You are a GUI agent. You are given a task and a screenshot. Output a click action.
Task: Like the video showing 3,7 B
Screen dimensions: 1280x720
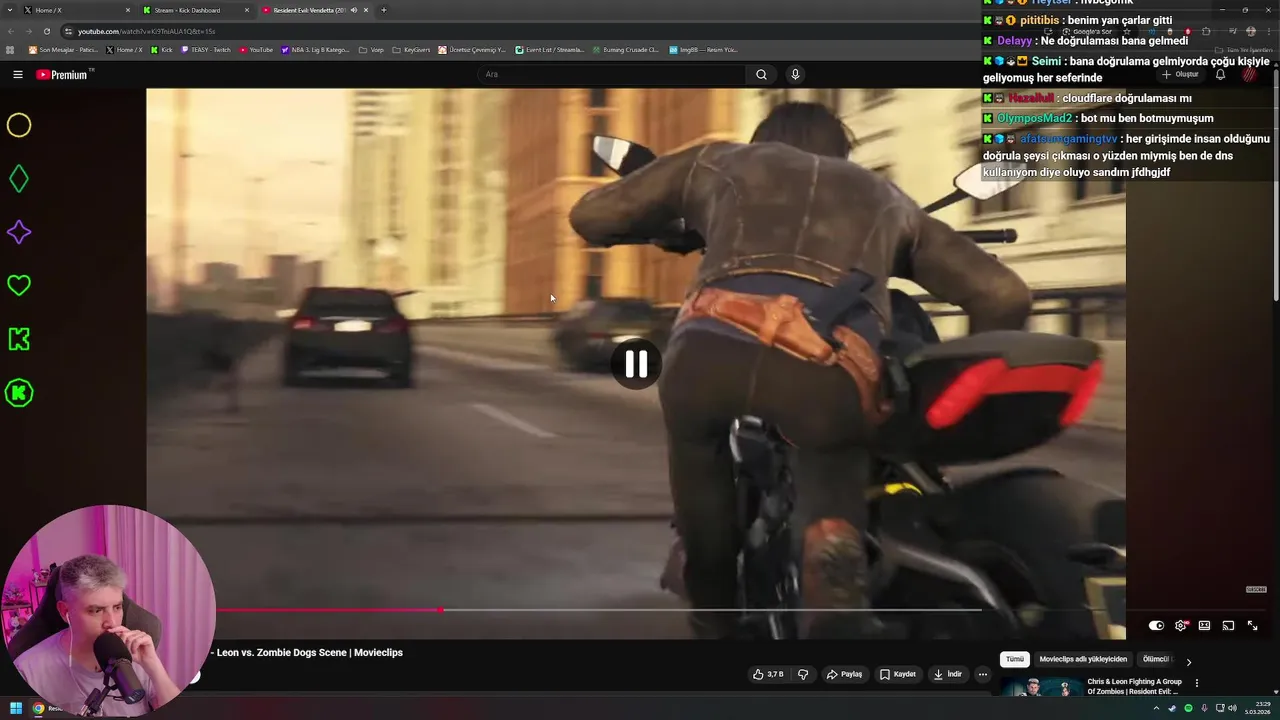pyautogui.click(x=768, y=674)
